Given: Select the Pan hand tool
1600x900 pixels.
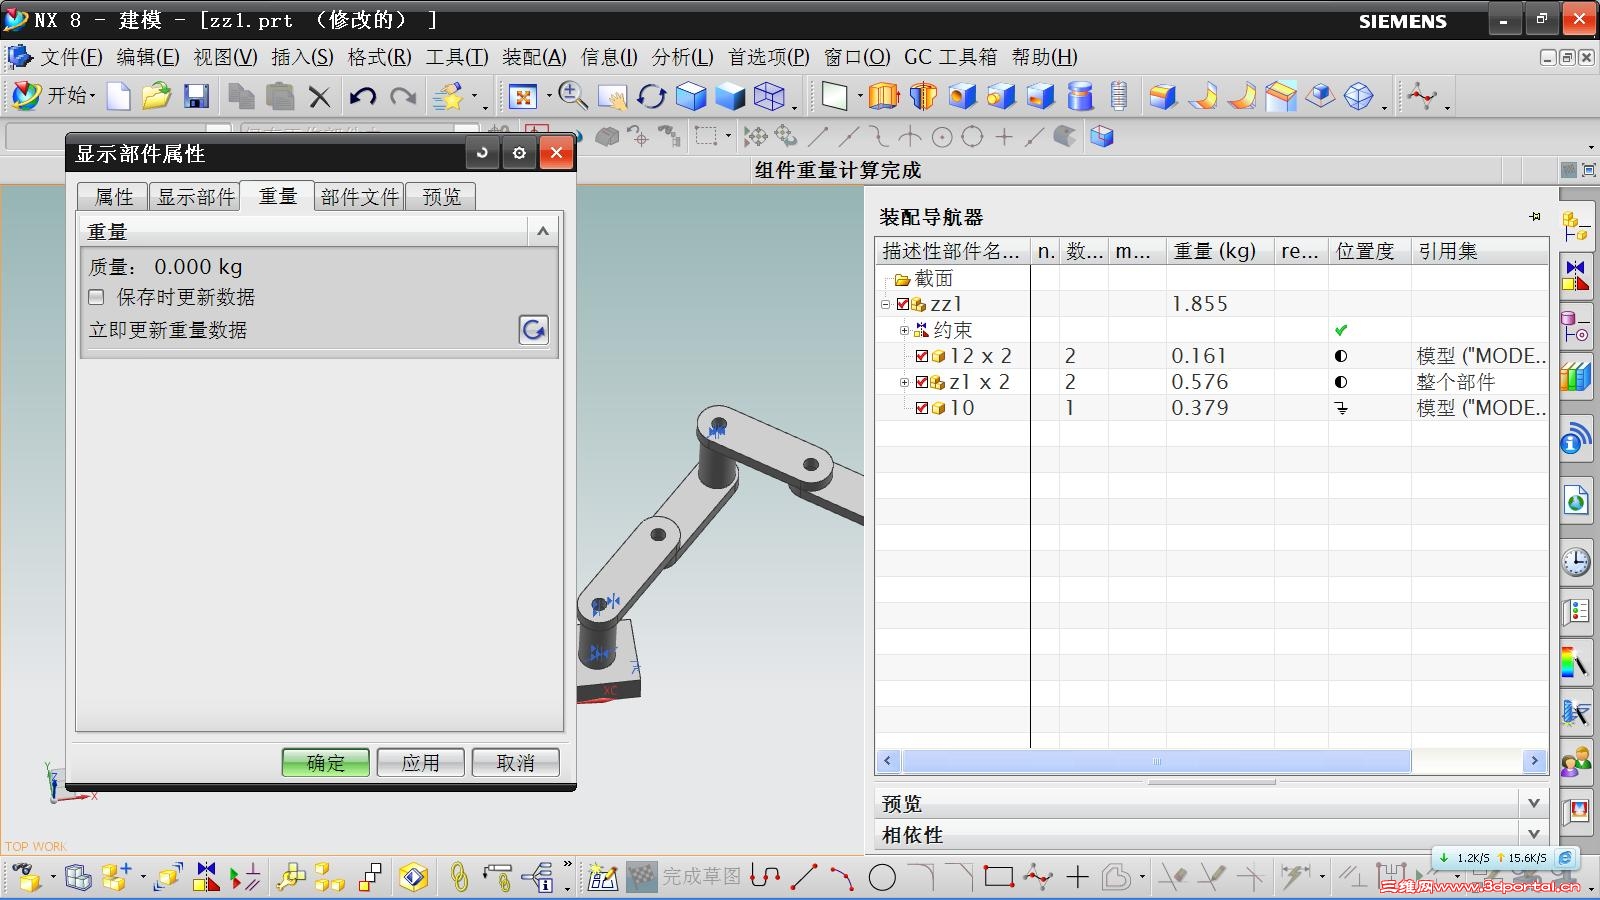Looking at the screenshot, I should (612, 96).
